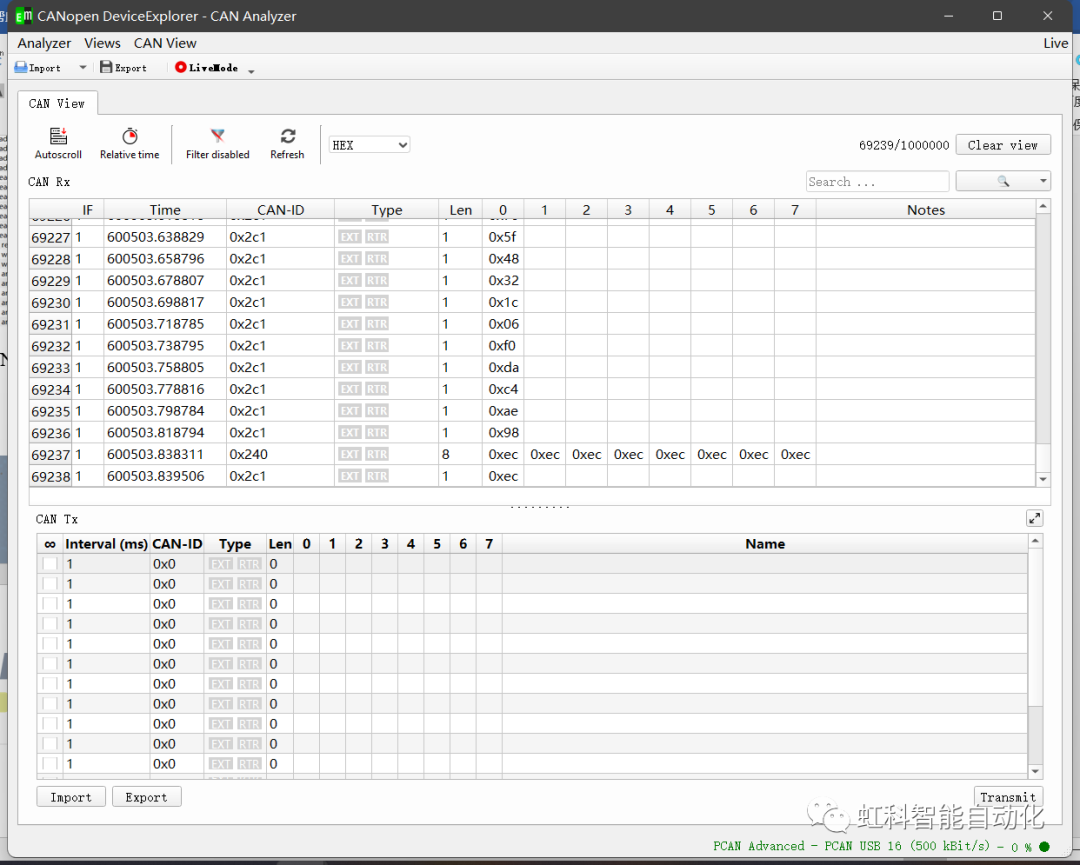Image resolution: width=1080 pixels, height=865 pixels.
Task: Click the Filter disabled funnel icon
Action: pyautogui.click(x=217, y=137)
